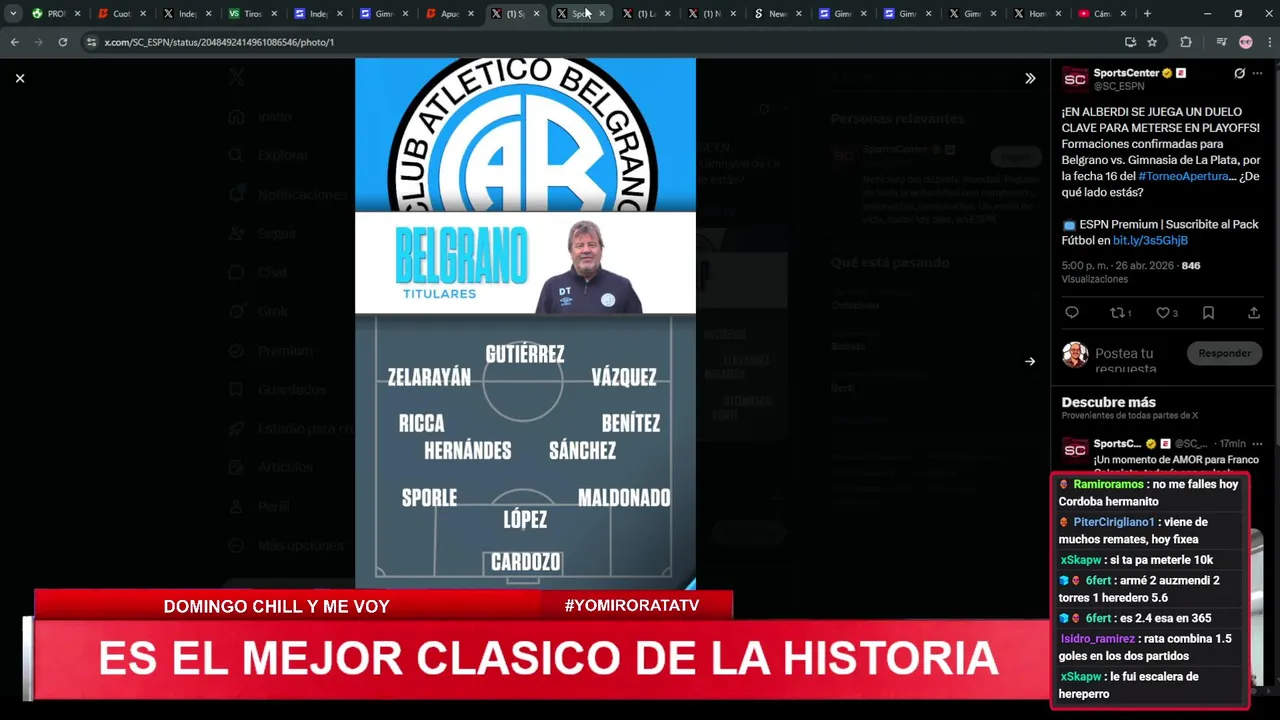Screen dimensions: 1280x720
Task: Open more options on the 17min SportsCenter post
Action: (x=1258, y=443)
